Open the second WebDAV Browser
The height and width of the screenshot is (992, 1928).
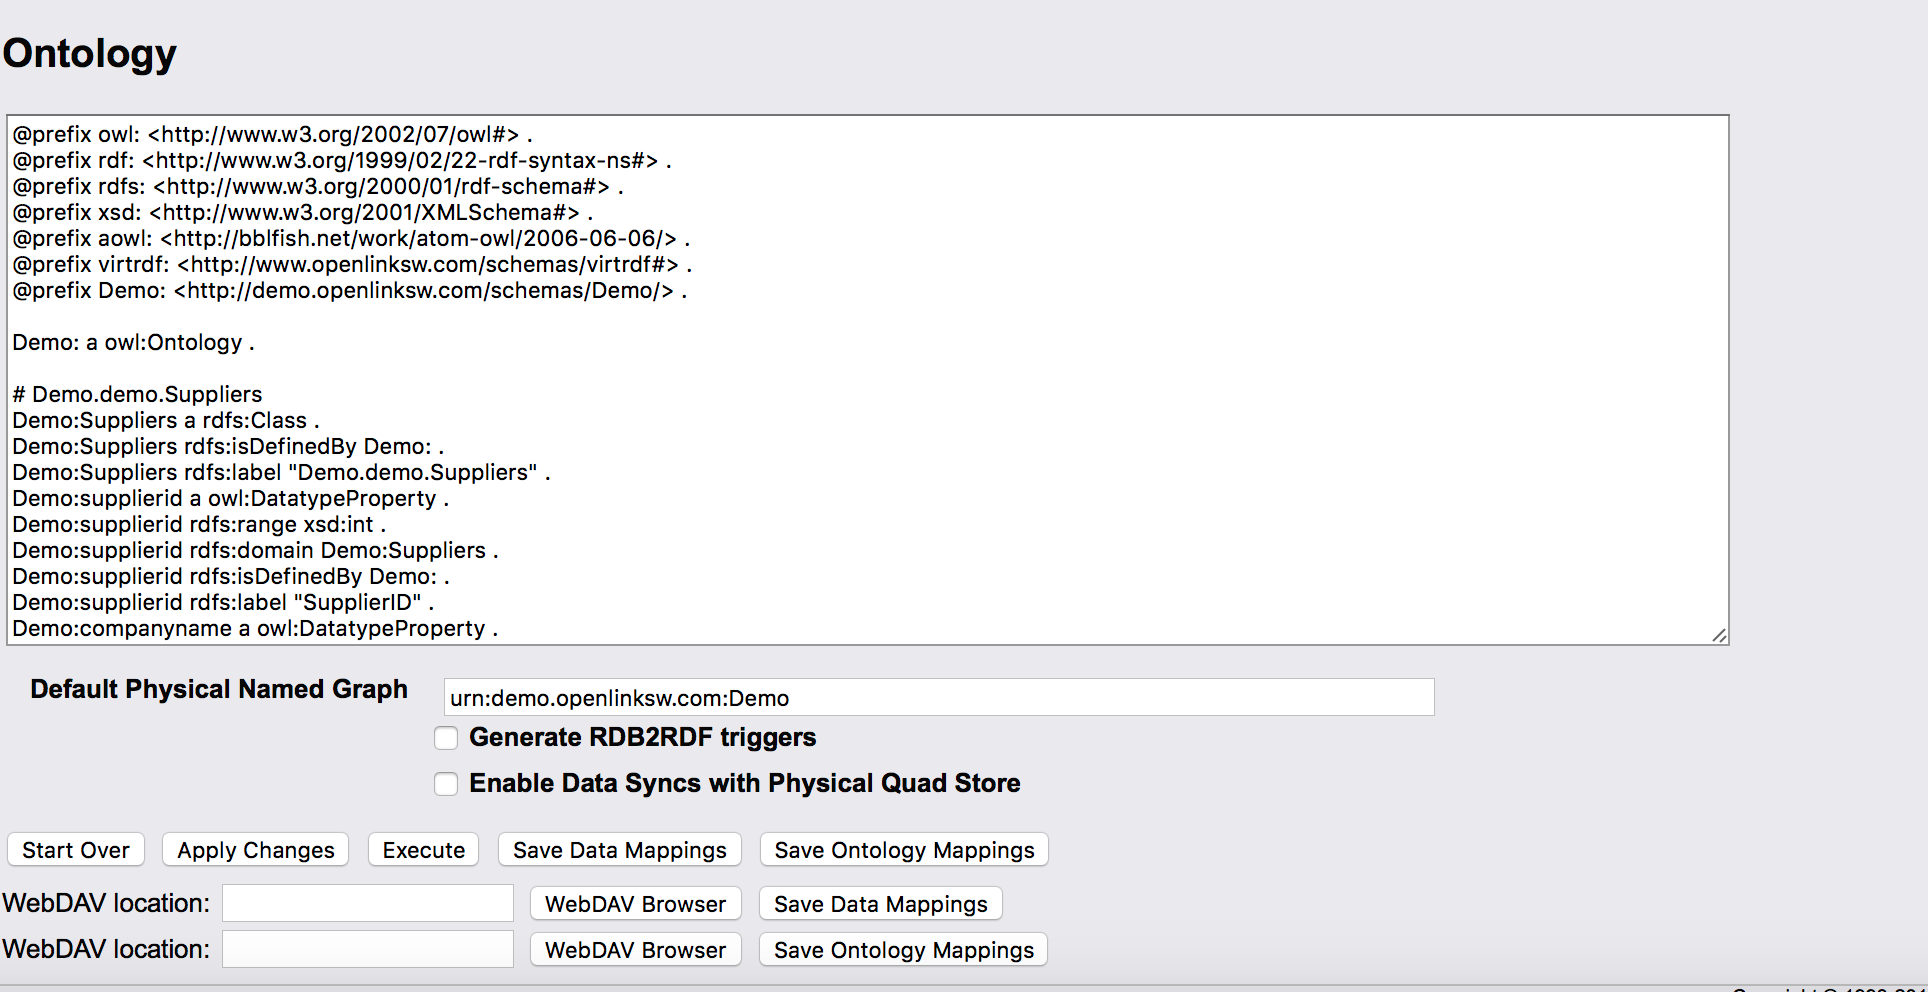pos(635,949)
